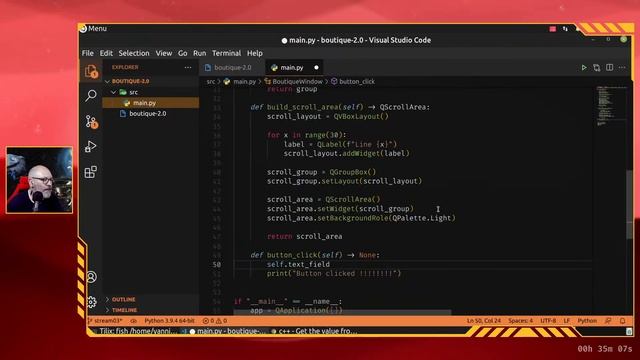The height and width of the screenshot is (360, 640).
Task: Run the Python file with the play icon
Action: pos(584,67)
